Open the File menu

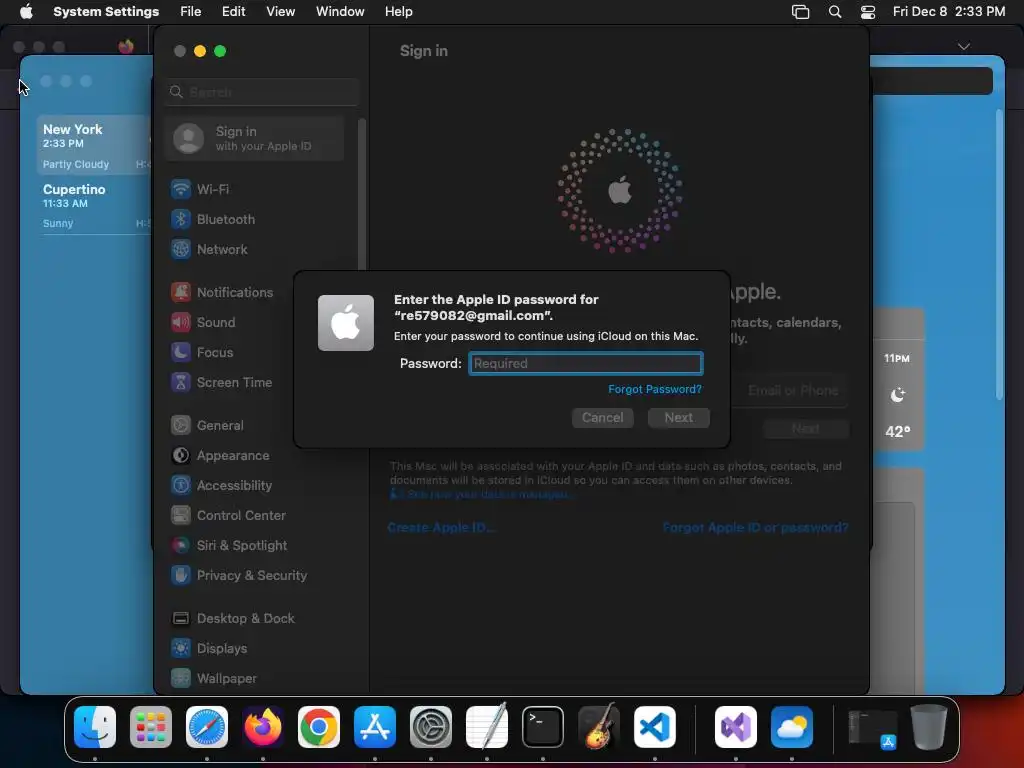click(191, 12)
